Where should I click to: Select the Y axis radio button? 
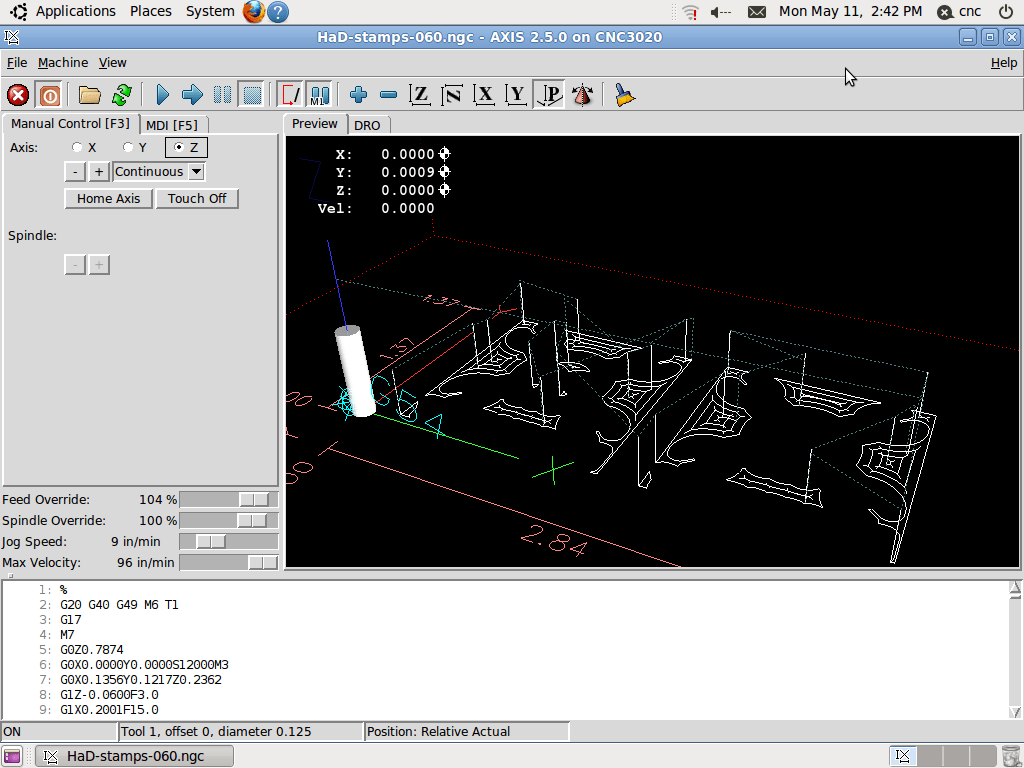[x=128, y=148]
